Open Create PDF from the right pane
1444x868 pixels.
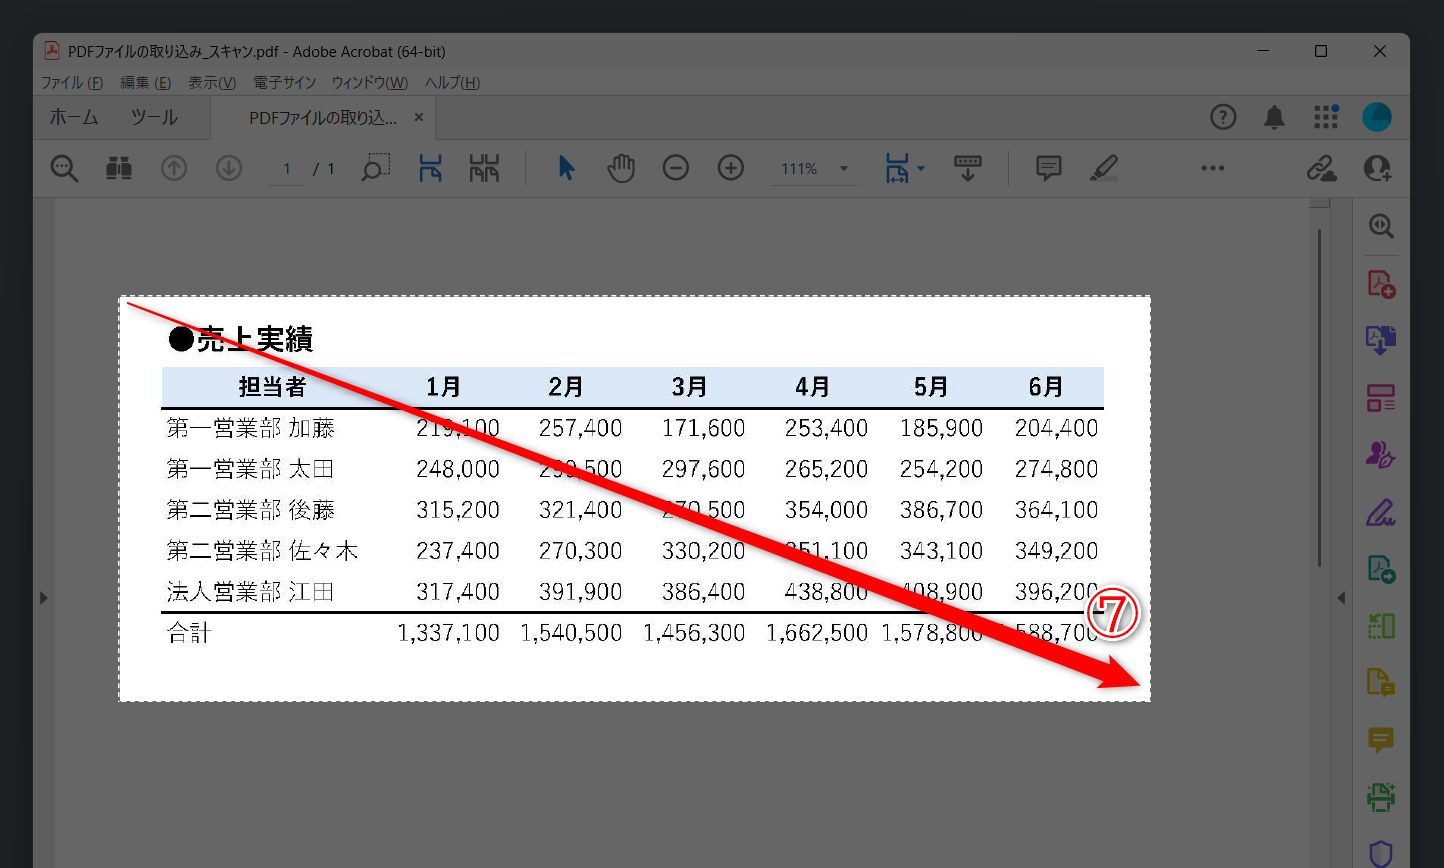tap(1381, 284)
